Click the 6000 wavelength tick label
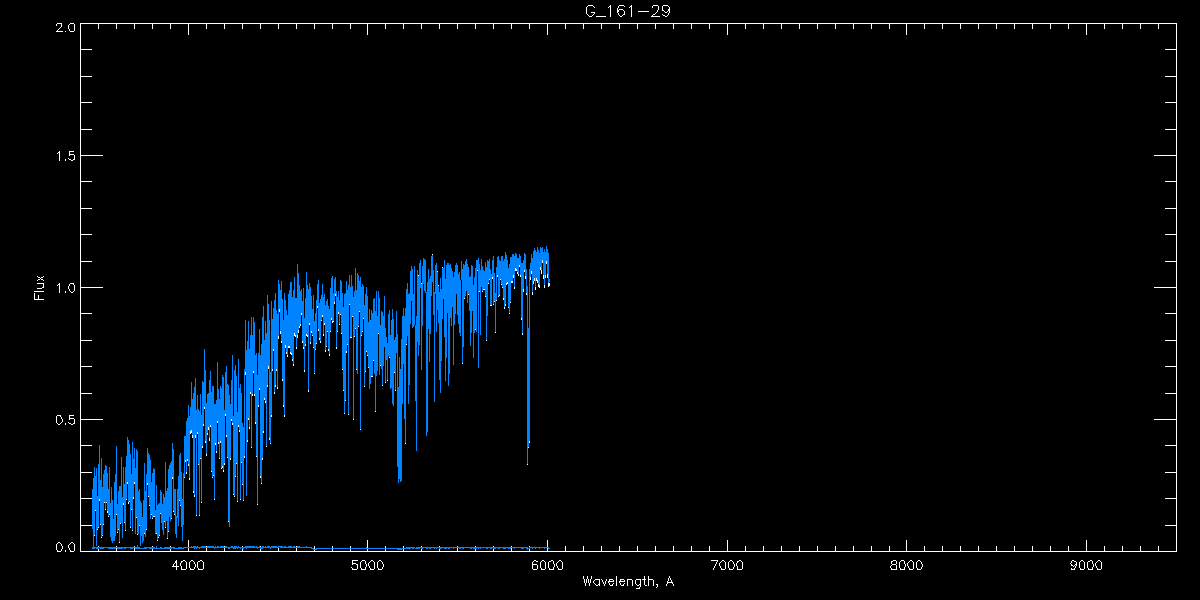 click(x=547, y=565)
